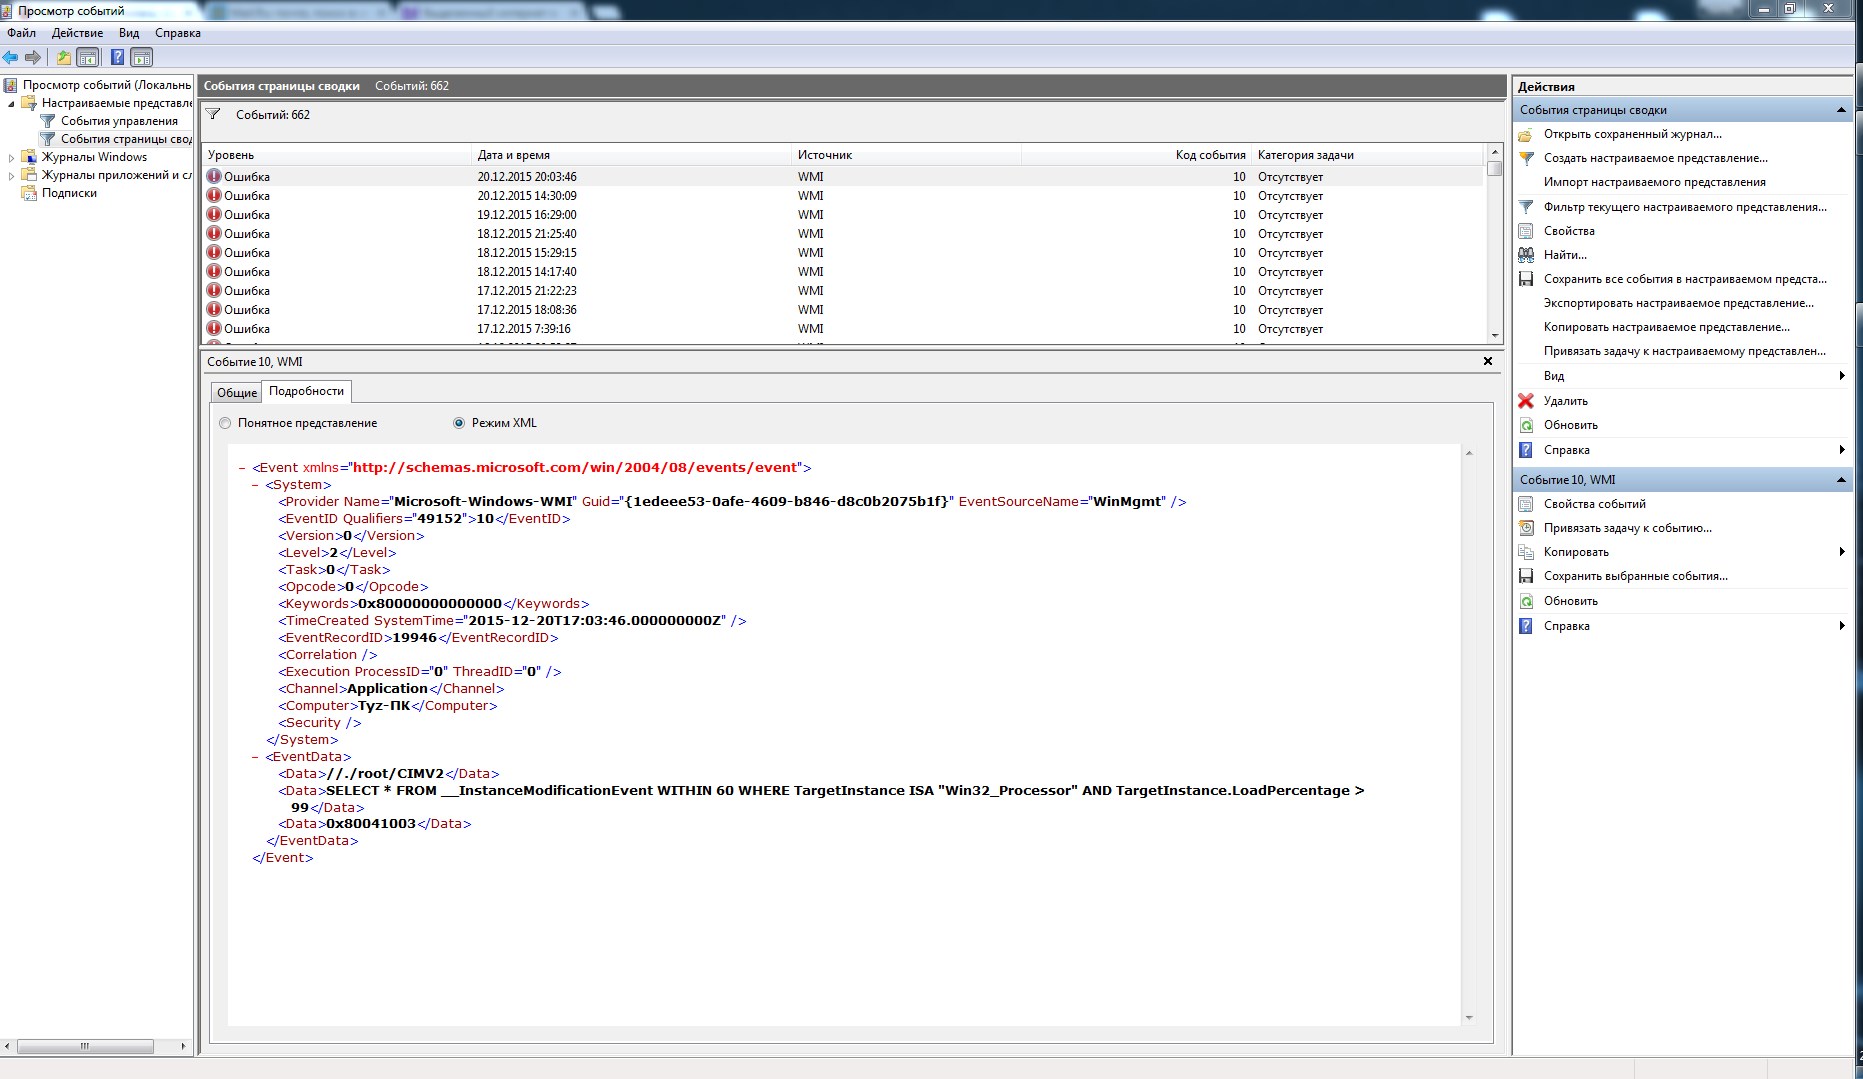The width and height of the screenshot is (1863, 1079).
Task: Collapse the System XML node
Action: tap(255, 485)
